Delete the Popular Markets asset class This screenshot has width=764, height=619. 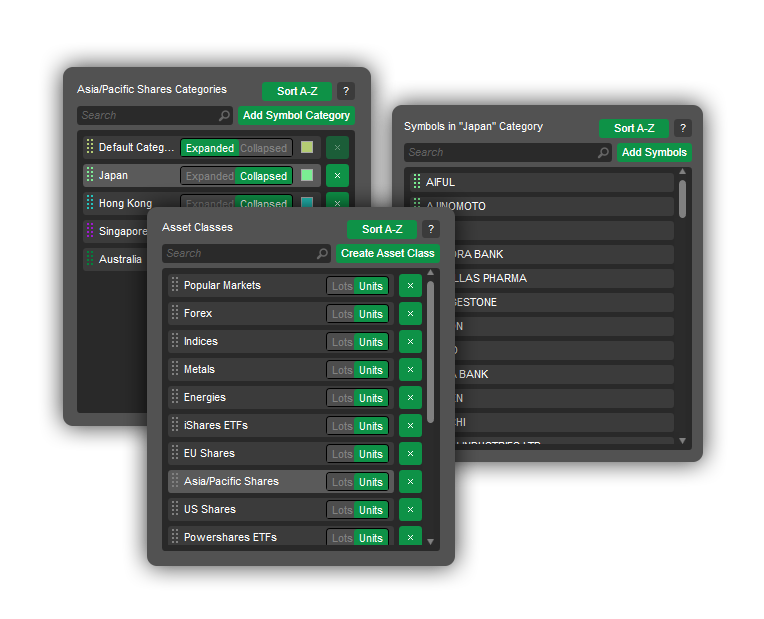(410, 286)
